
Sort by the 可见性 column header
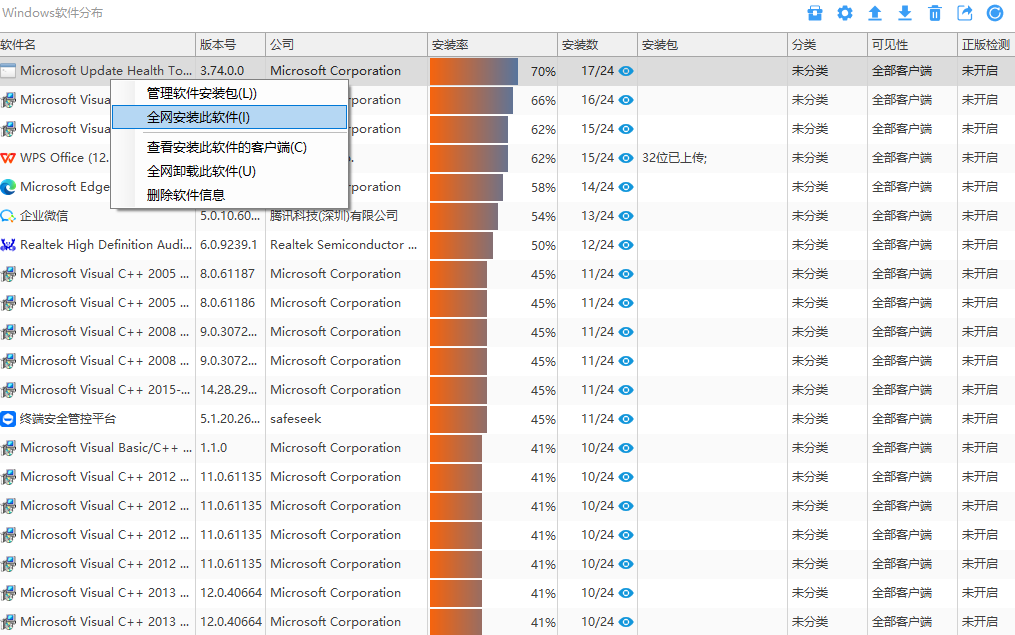pos(912,45)
